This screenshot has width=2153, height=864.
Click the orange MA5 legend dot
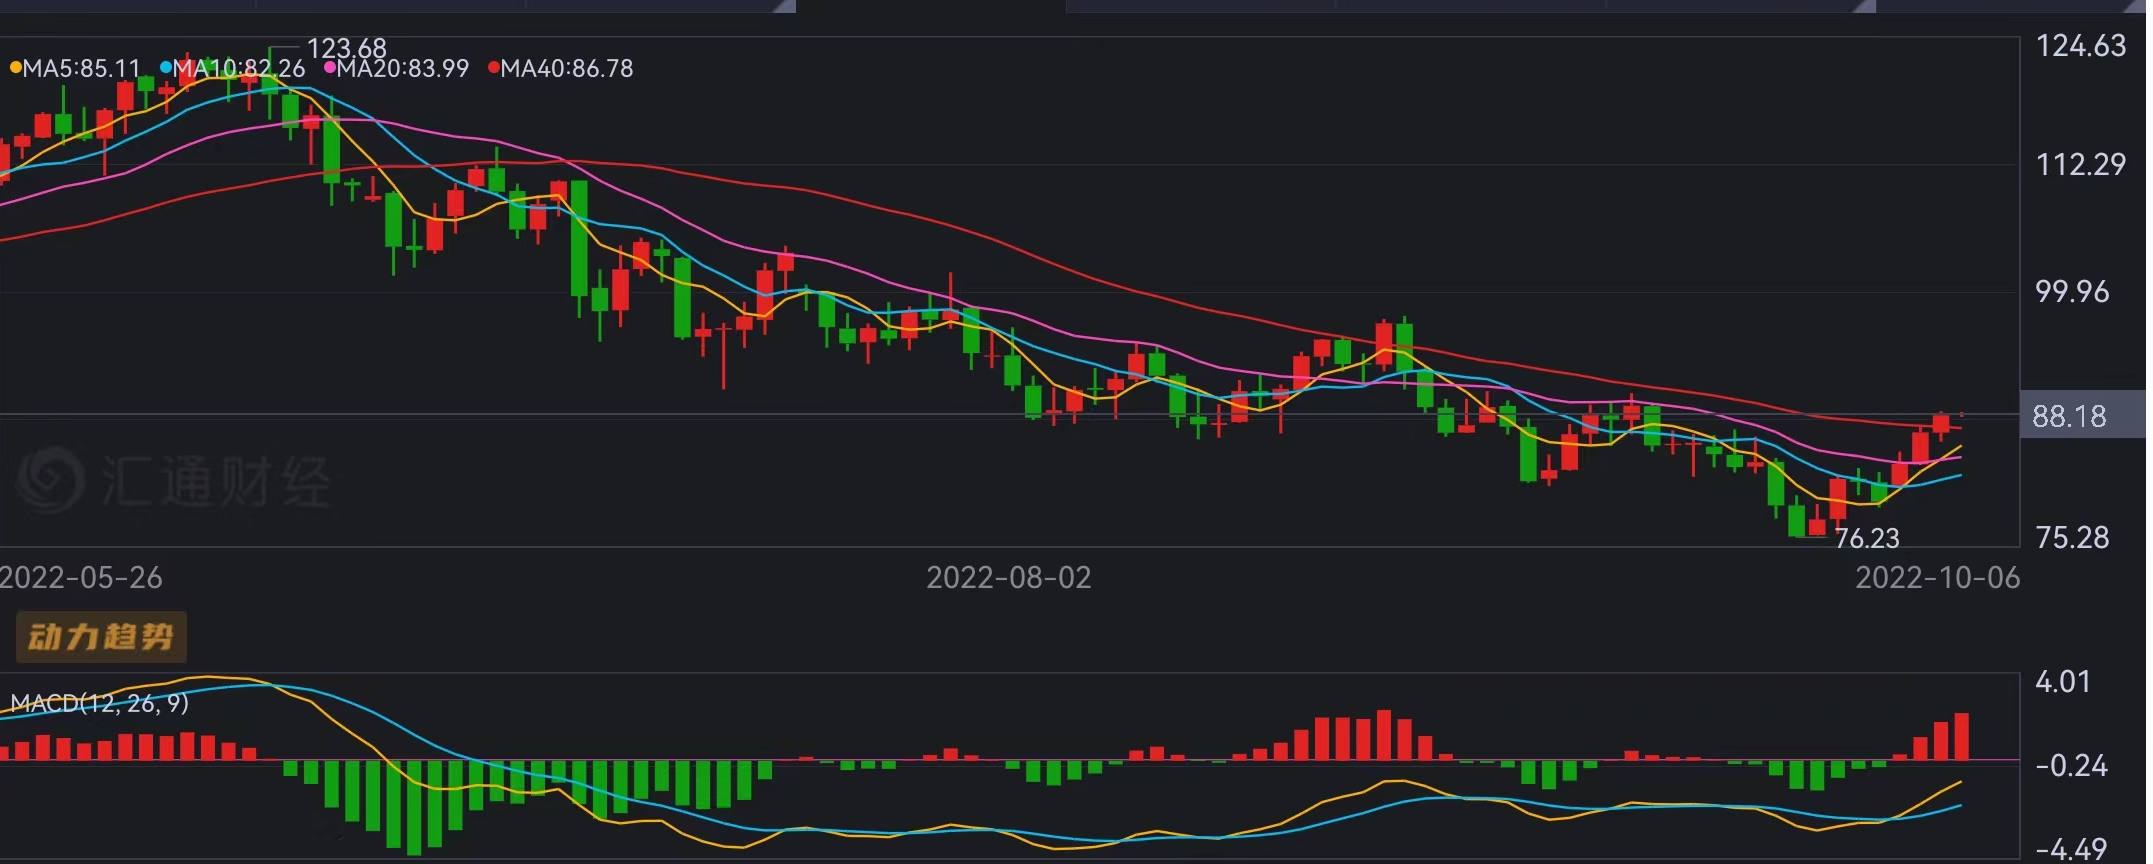15,68
